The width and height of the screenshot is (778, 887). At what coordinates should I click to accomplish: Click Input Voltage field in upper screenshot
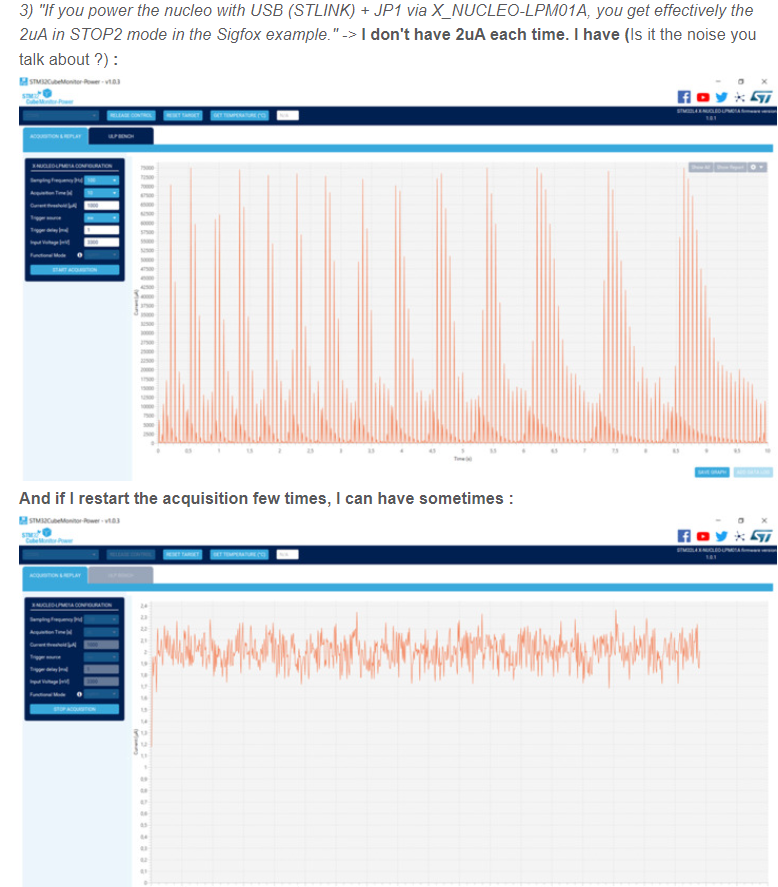click(101, 242)
